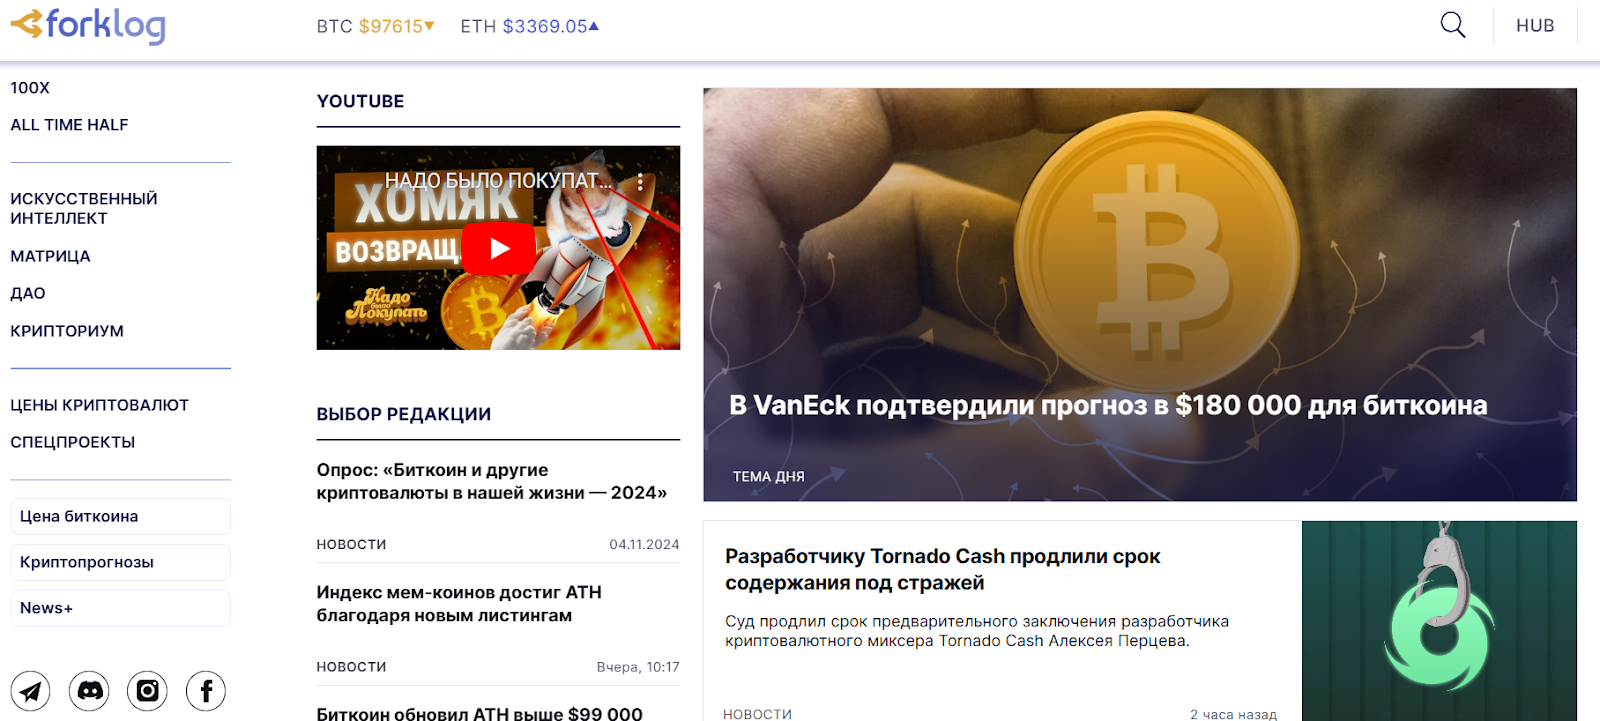Screen dimensions: 1600x721
Task: Click the Facebook social icon
Action: 206,691
